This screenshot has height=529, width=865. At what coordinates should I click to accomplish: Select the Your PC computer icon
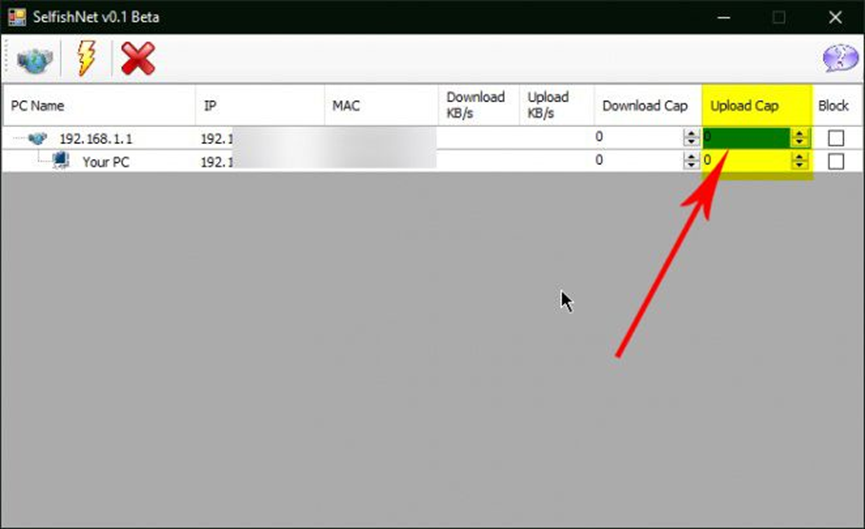pos(62,160)
